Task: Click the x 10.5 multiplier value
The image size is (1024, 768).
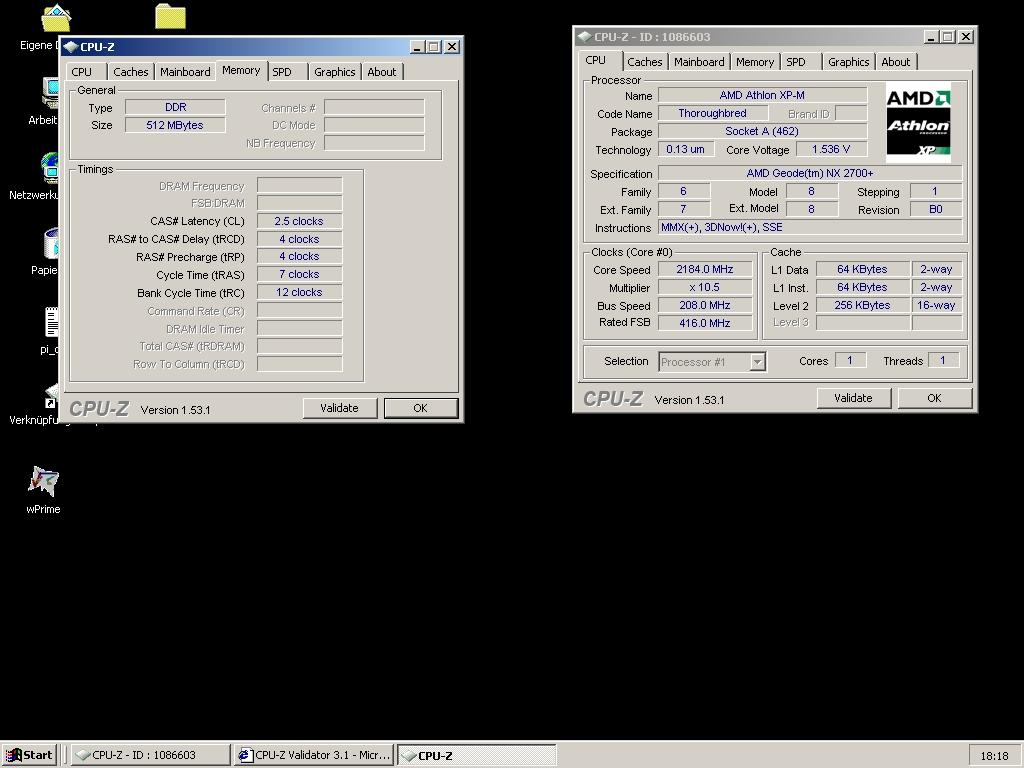Action: 705,287
